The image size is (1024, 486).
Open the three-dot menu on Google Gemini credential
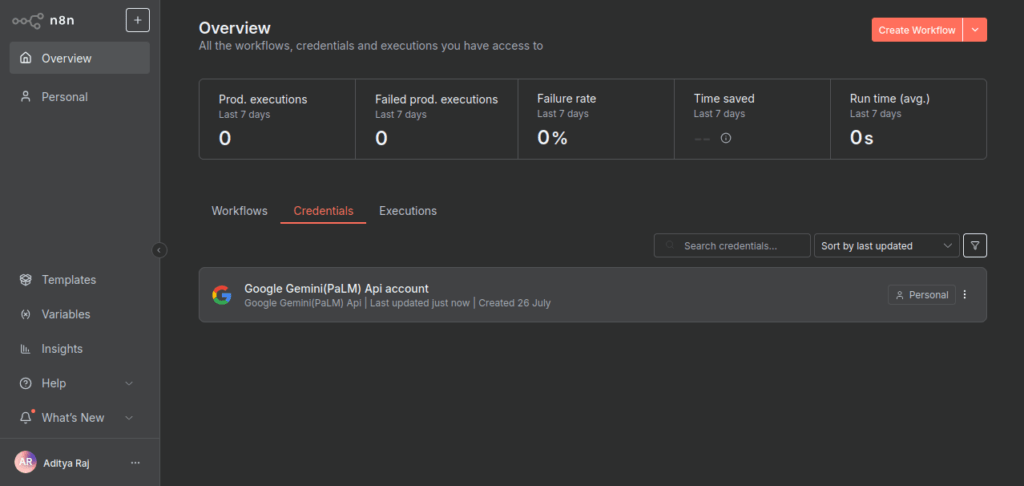pos(965,295)
